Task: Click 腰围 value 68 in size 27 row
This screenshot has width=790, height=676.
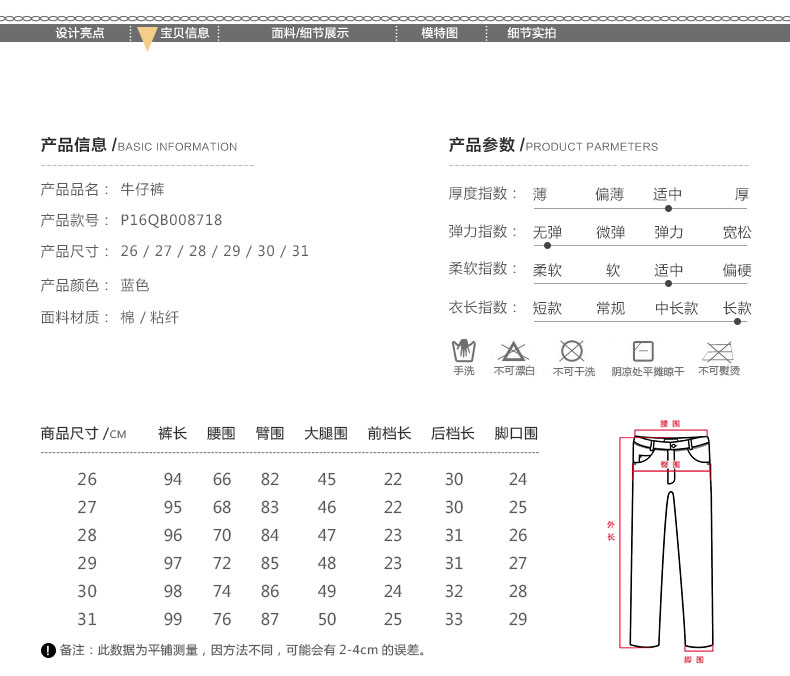Action: [222, 507]
